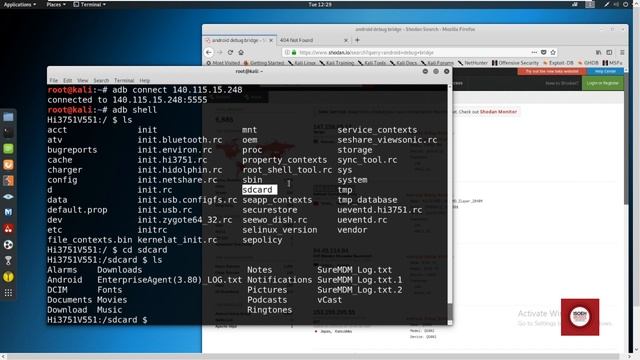640x360 pixels.
Task: Click the workspace indicator in top bar
Action: [590, 4]
